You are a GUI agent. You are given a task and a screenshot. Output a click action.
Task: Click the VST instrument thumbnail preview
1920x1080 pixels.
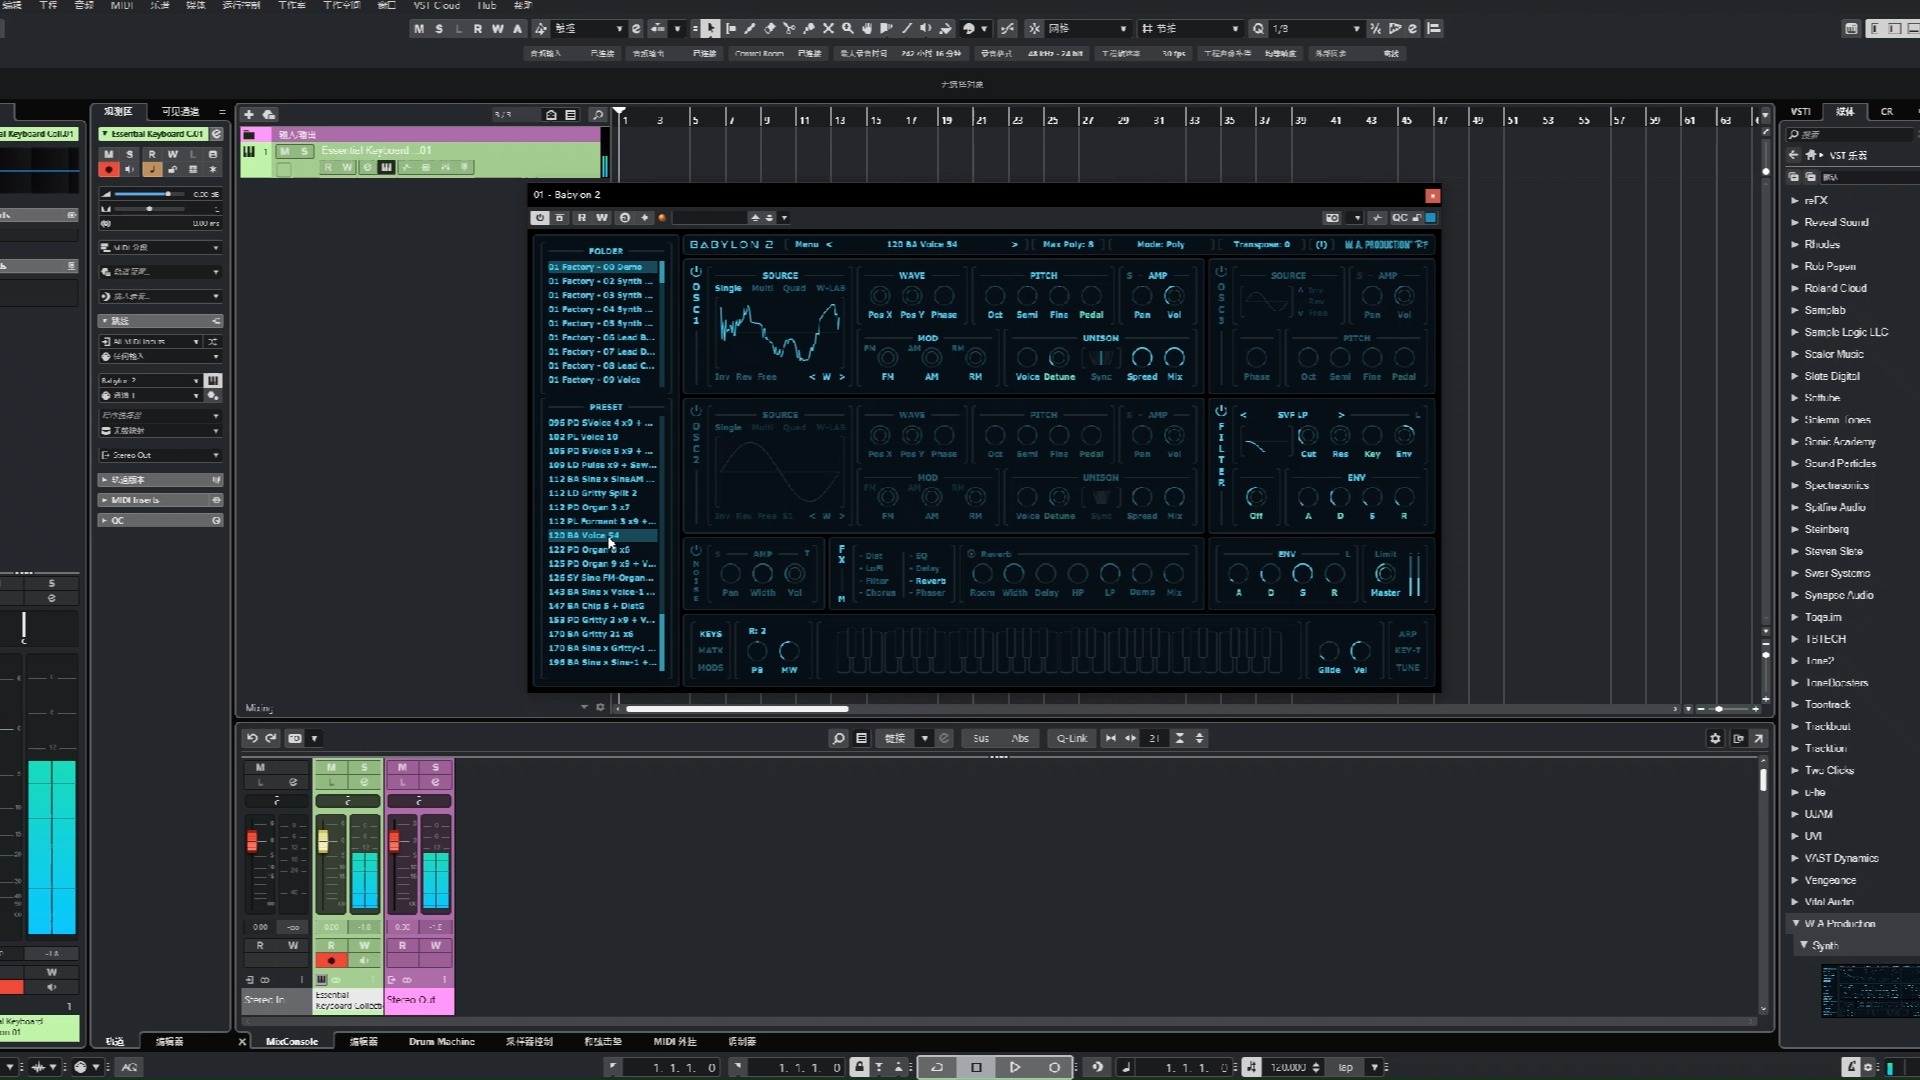(x=1869, y=990)
